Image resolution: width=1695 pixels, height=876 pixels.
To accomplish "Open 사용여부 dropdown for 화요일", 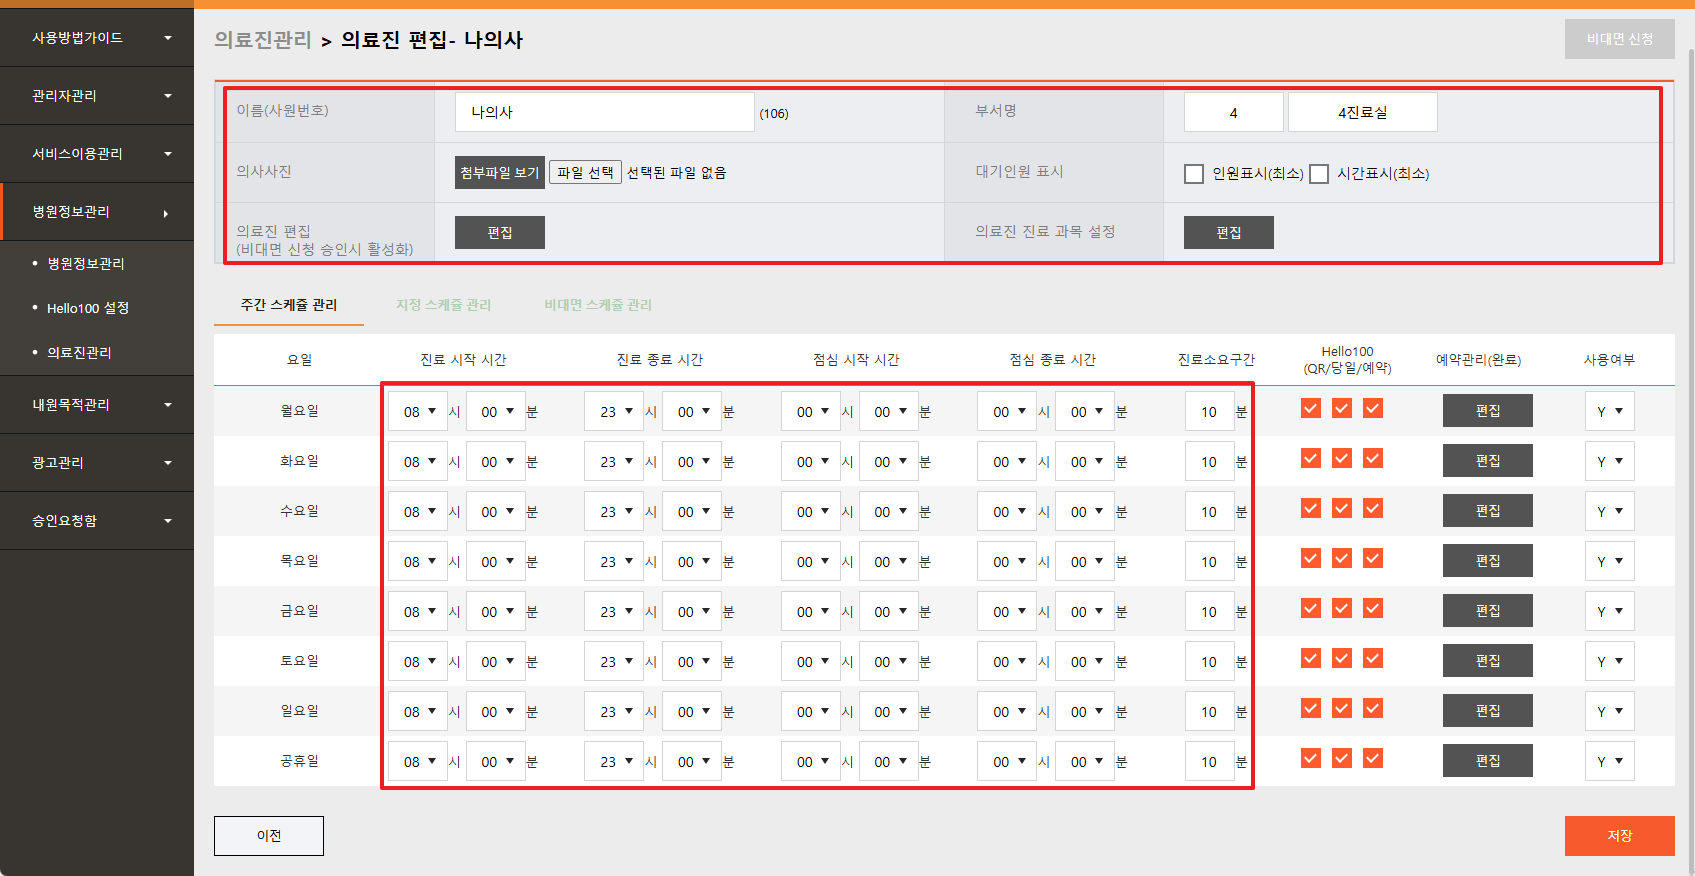I will pos(1609,461).
